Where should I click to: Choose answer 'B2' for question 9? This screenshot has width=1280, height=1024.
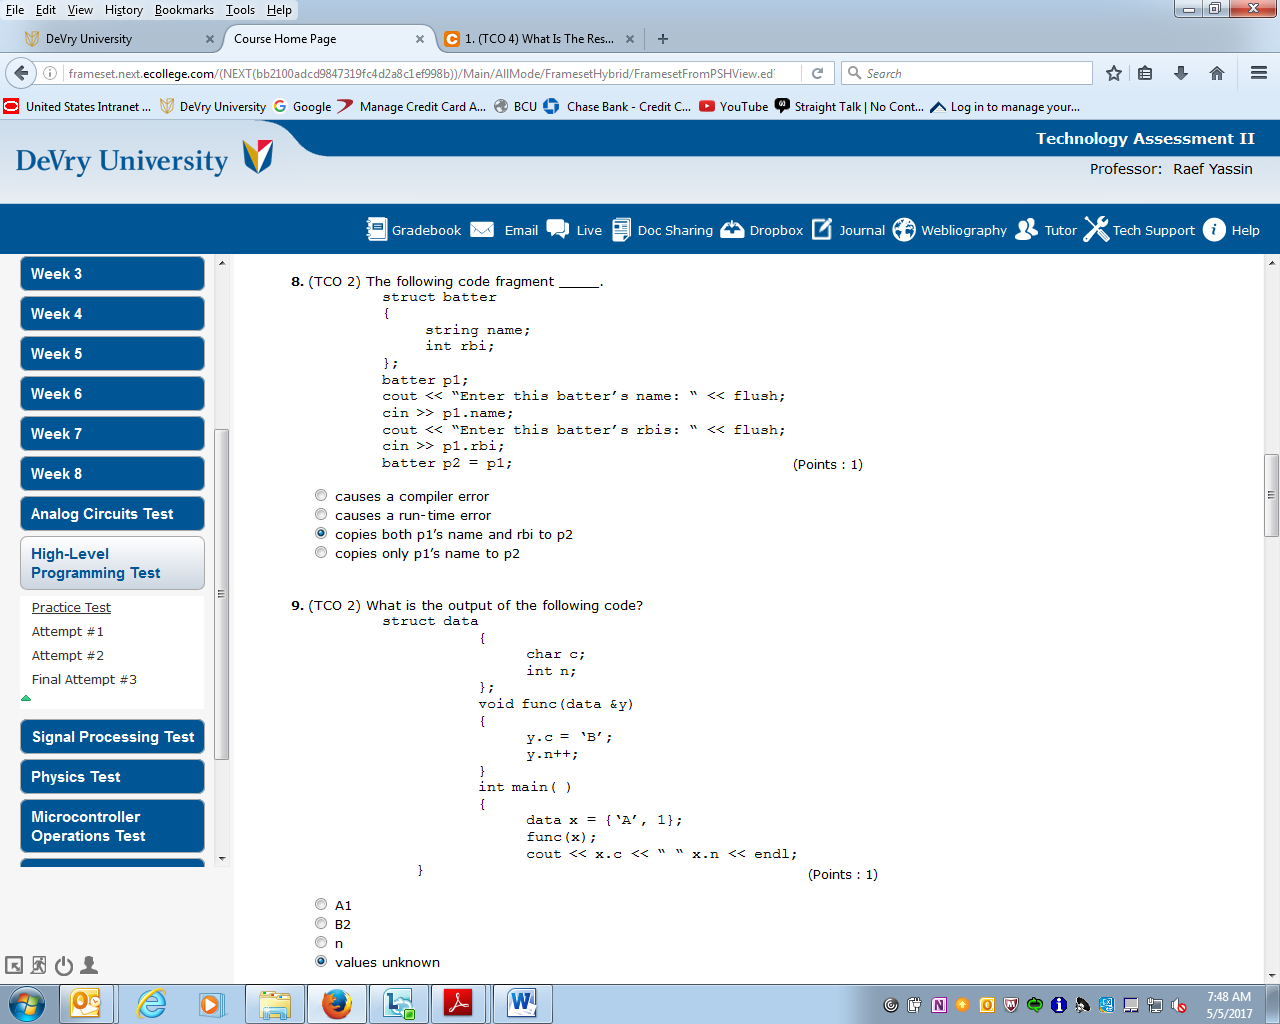[x=321, y=923]
